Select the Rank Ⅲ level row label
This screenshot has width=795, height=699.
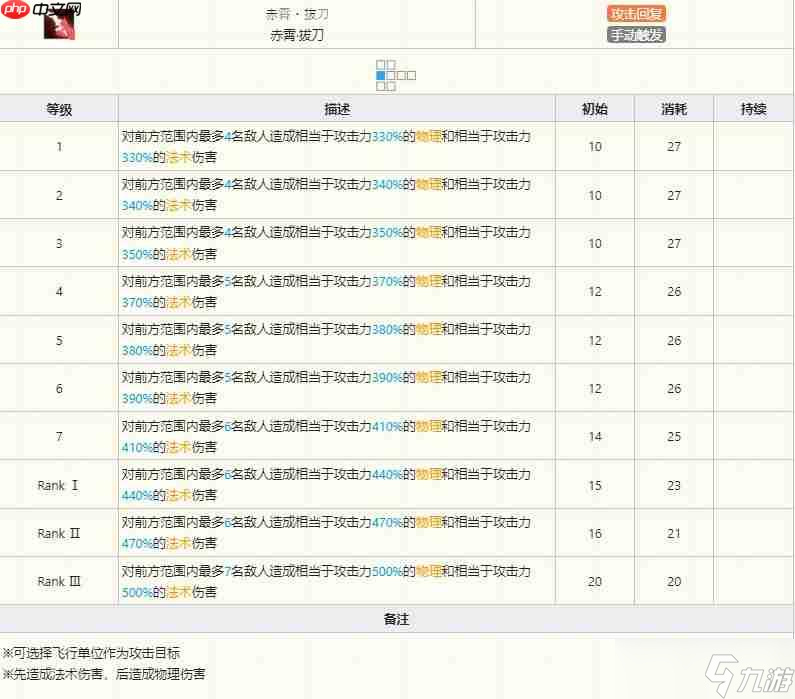[x=59, y=581]
